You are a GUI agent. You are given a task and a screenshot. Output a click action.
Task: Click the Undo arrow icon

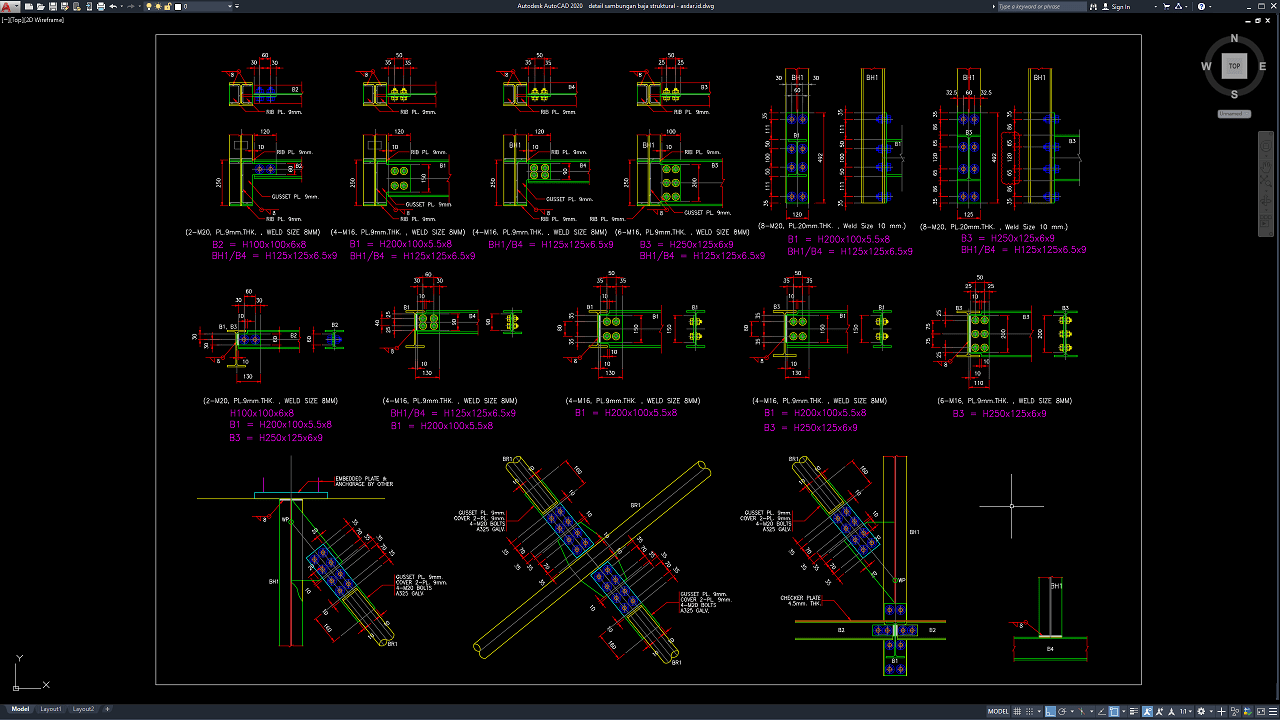[x=113, y=6]
